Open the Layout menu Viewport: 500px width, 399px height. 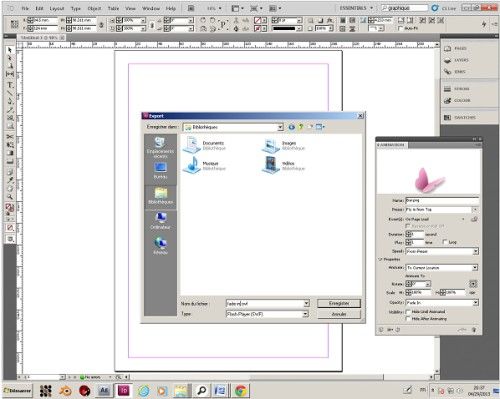57,8
